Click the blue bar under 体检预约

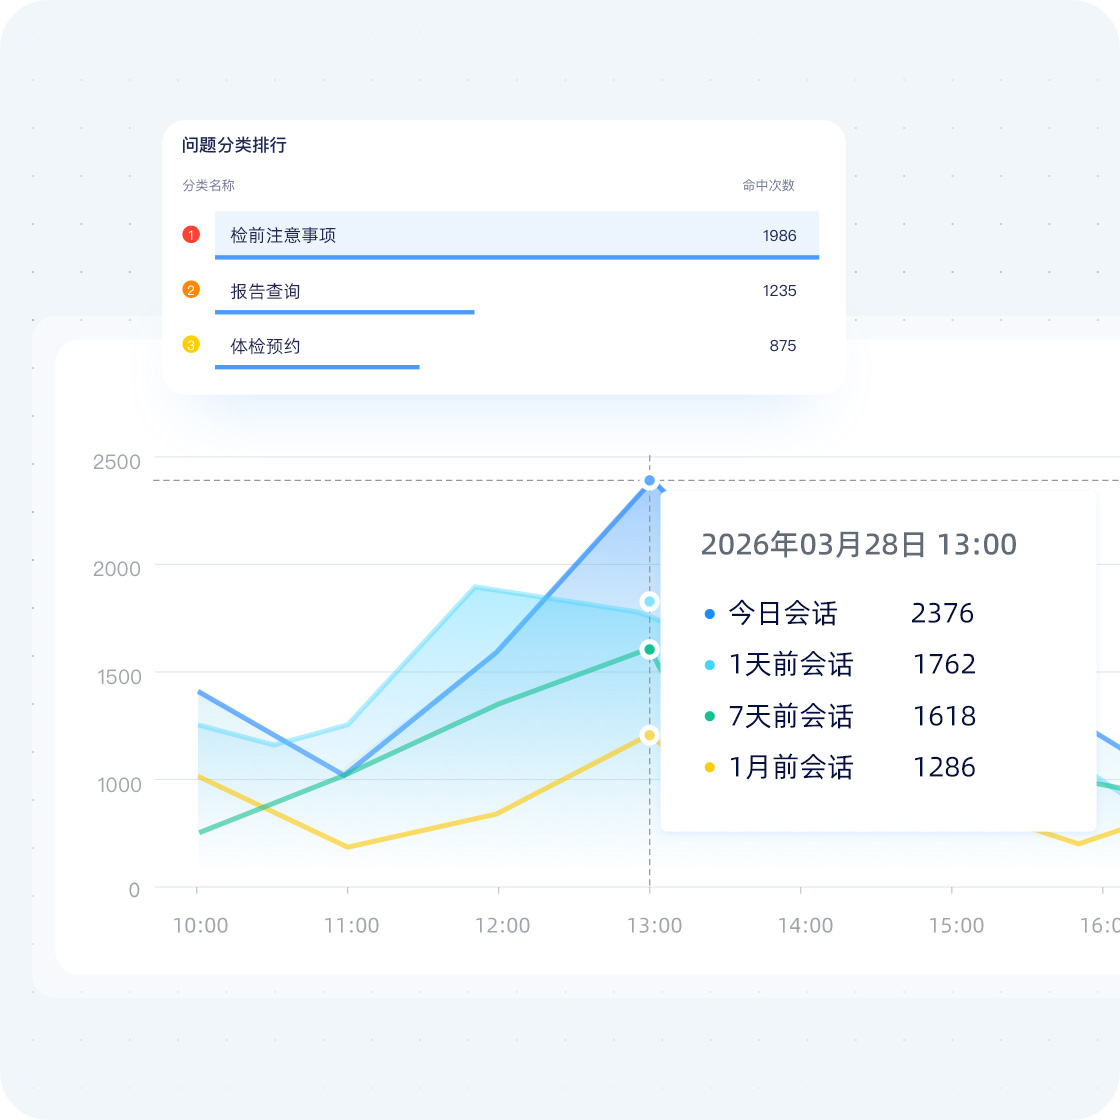(x=317, y=367)
